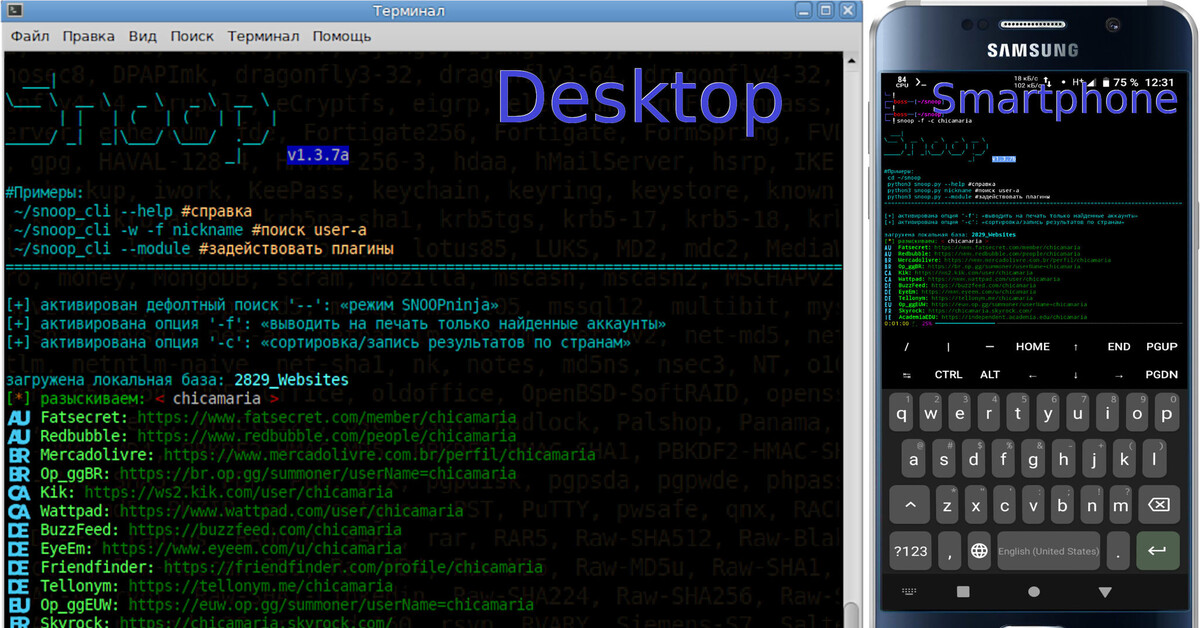Tap the slash extra key on phone

[907, 347]
